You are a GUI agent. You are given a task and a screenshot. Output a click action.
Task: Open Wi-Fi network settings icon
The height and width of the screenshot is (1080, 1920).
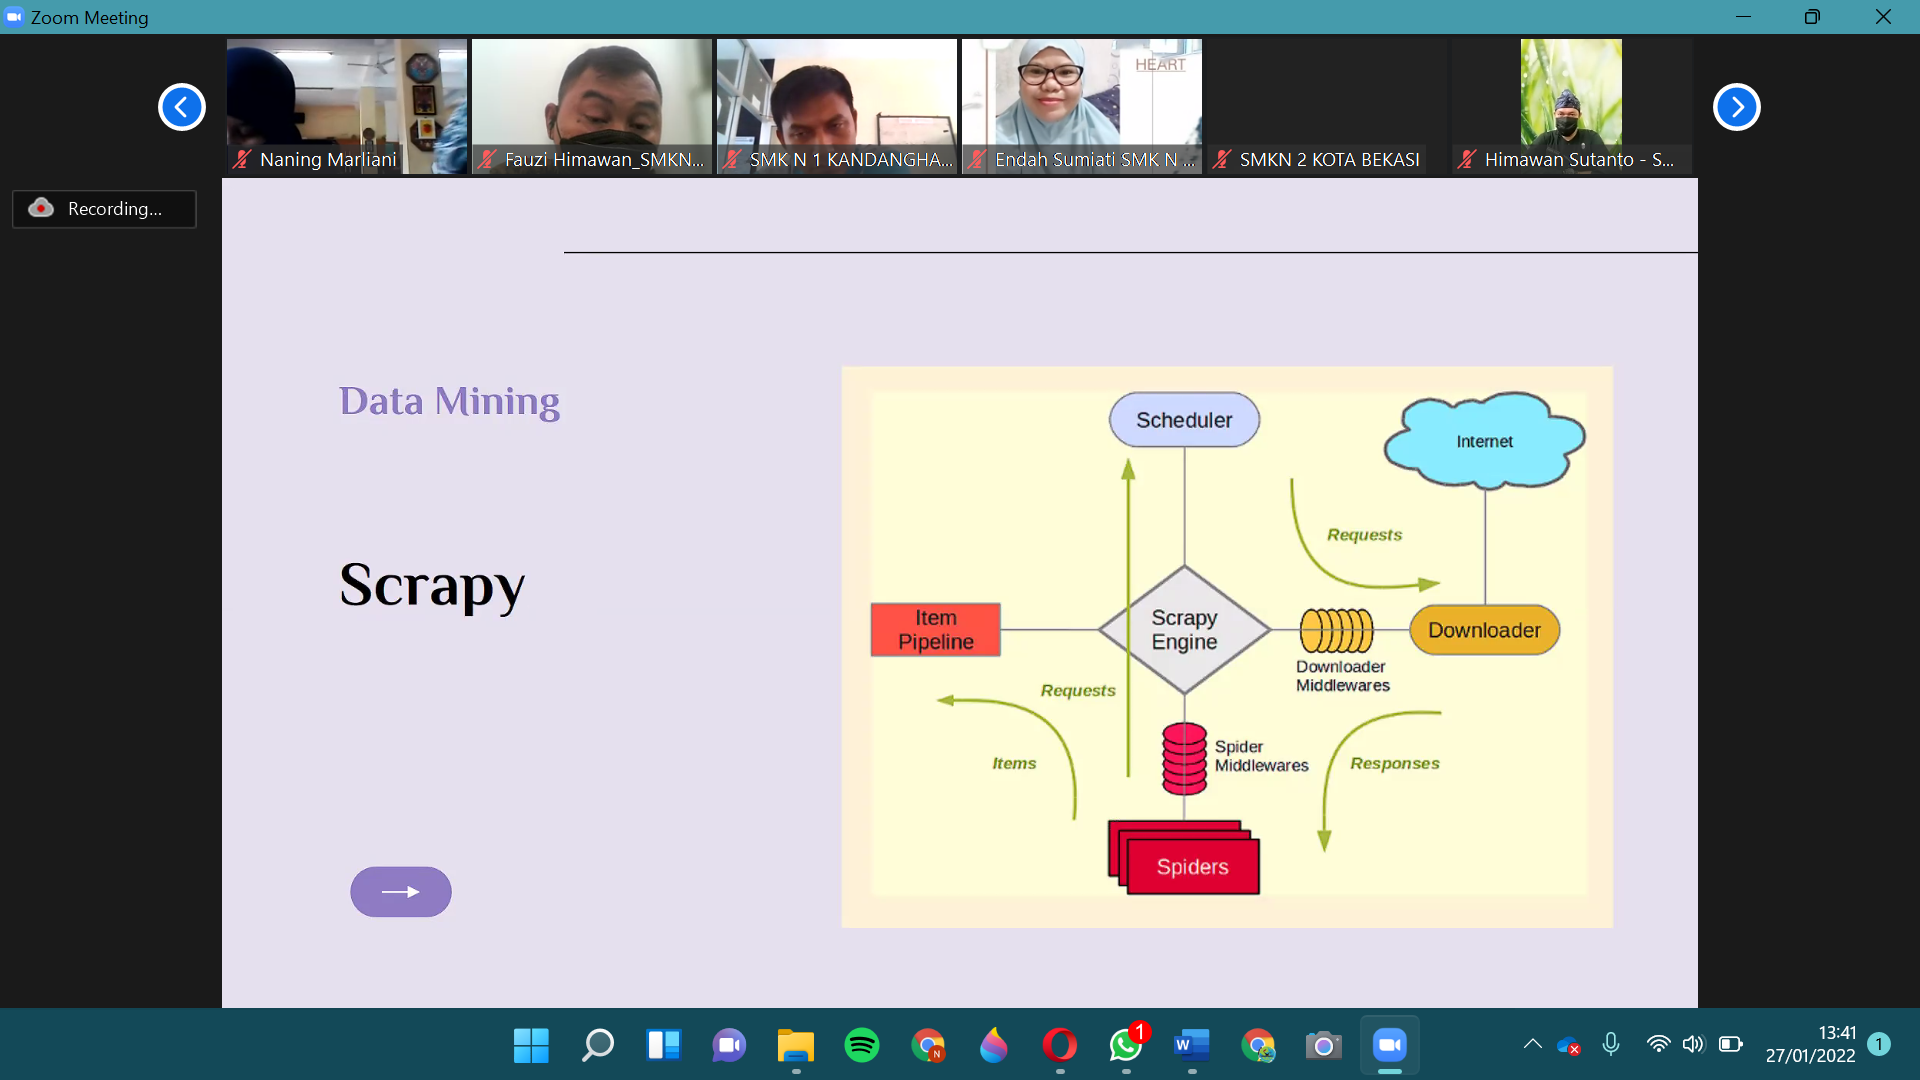pos(1657,1044)
